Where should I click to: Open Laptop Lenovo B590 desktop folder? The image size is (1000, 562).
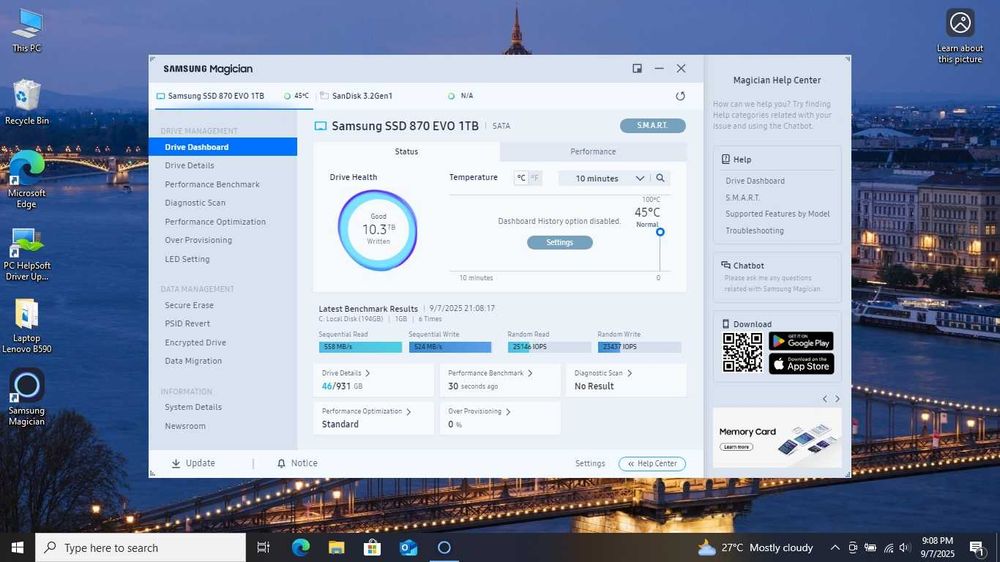click(x=27, y=326)
